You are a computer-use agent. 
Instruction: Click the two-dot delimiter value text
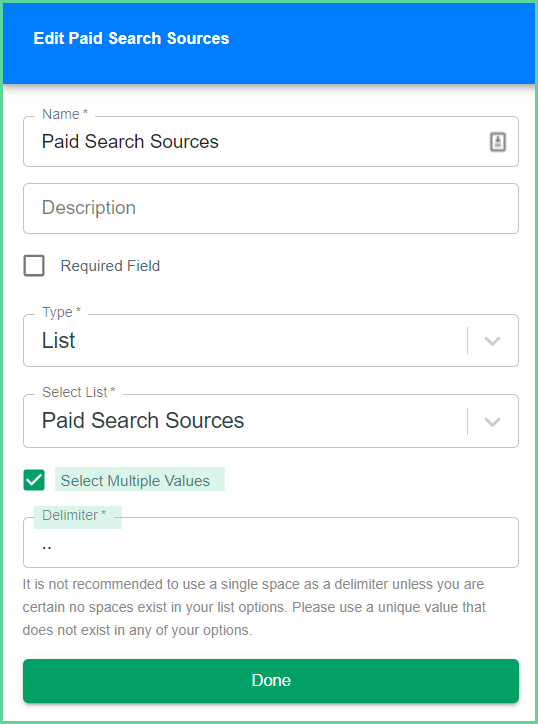47,548
